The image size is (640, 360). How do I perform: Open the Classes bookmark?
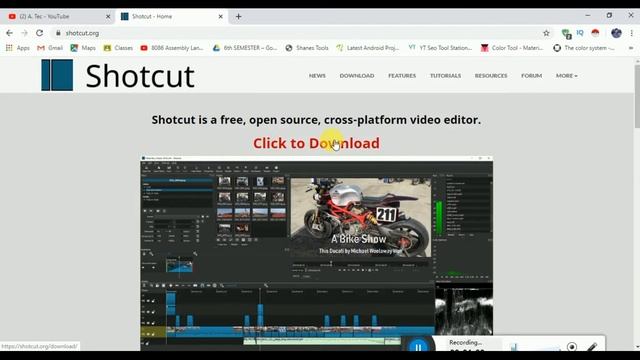[x=118, y=48]
